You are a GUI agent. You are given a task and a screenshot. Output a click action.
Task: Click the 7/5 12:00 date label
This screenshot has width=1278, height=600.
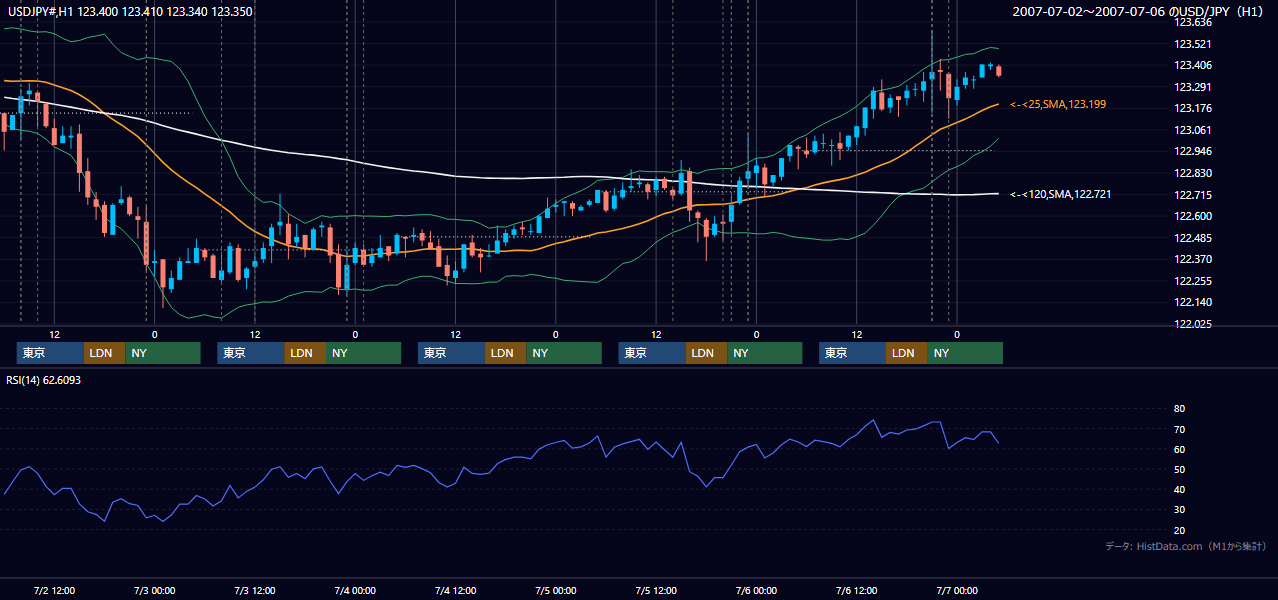(x=656, y=590)
